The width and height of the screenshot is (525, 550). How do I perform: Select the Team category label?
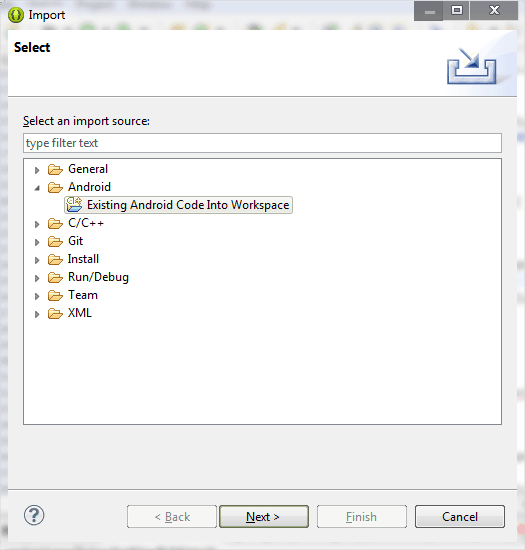[83, 295]
